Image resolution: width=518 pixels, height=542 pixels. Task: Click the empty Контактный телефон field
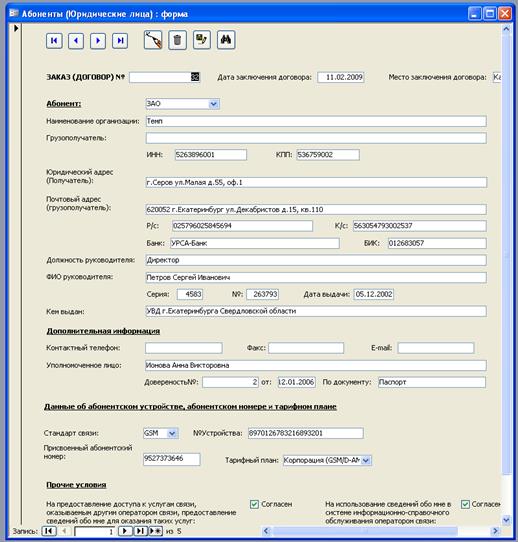[183, 348]
